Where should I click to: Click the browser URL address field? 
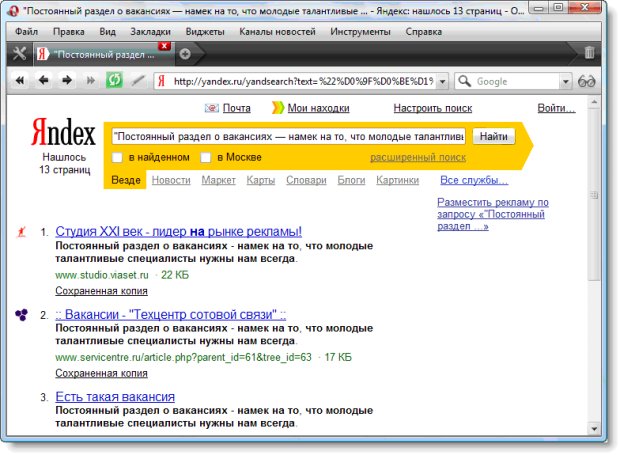tap(303, 81)
